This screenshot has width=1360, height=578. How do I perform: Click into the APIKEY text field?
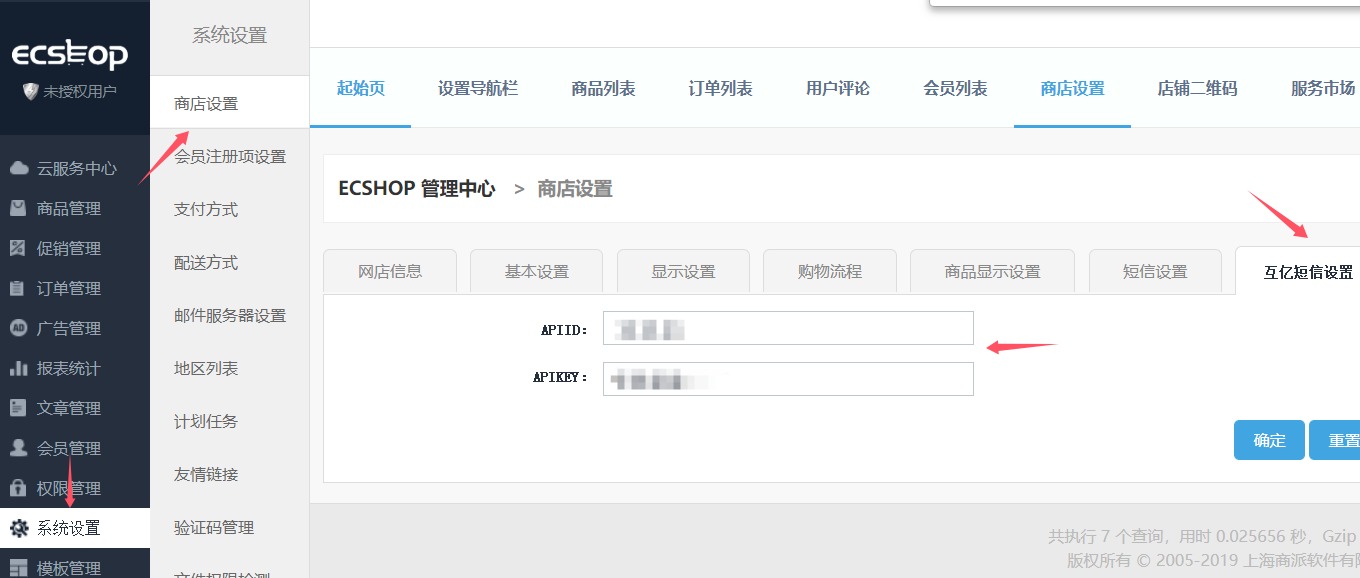click(x=788, y=378)
